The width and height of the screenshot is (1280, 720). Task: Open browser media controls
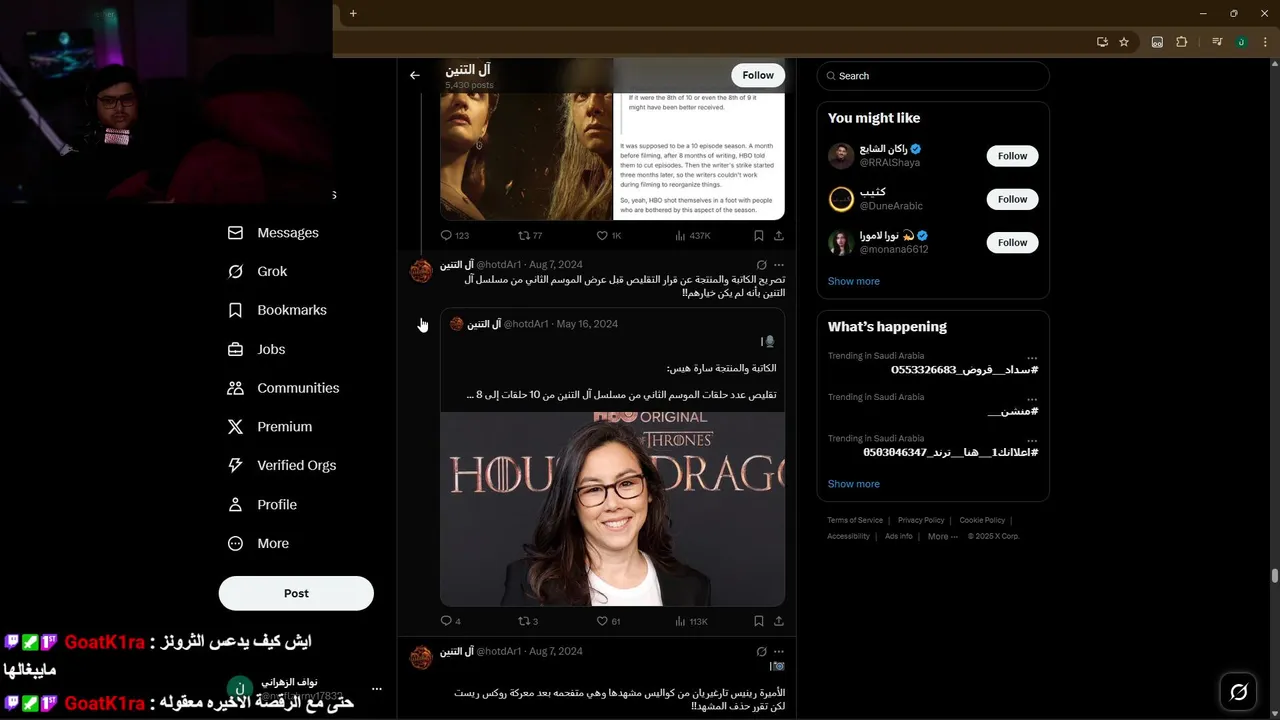[x=1216, y=42]
